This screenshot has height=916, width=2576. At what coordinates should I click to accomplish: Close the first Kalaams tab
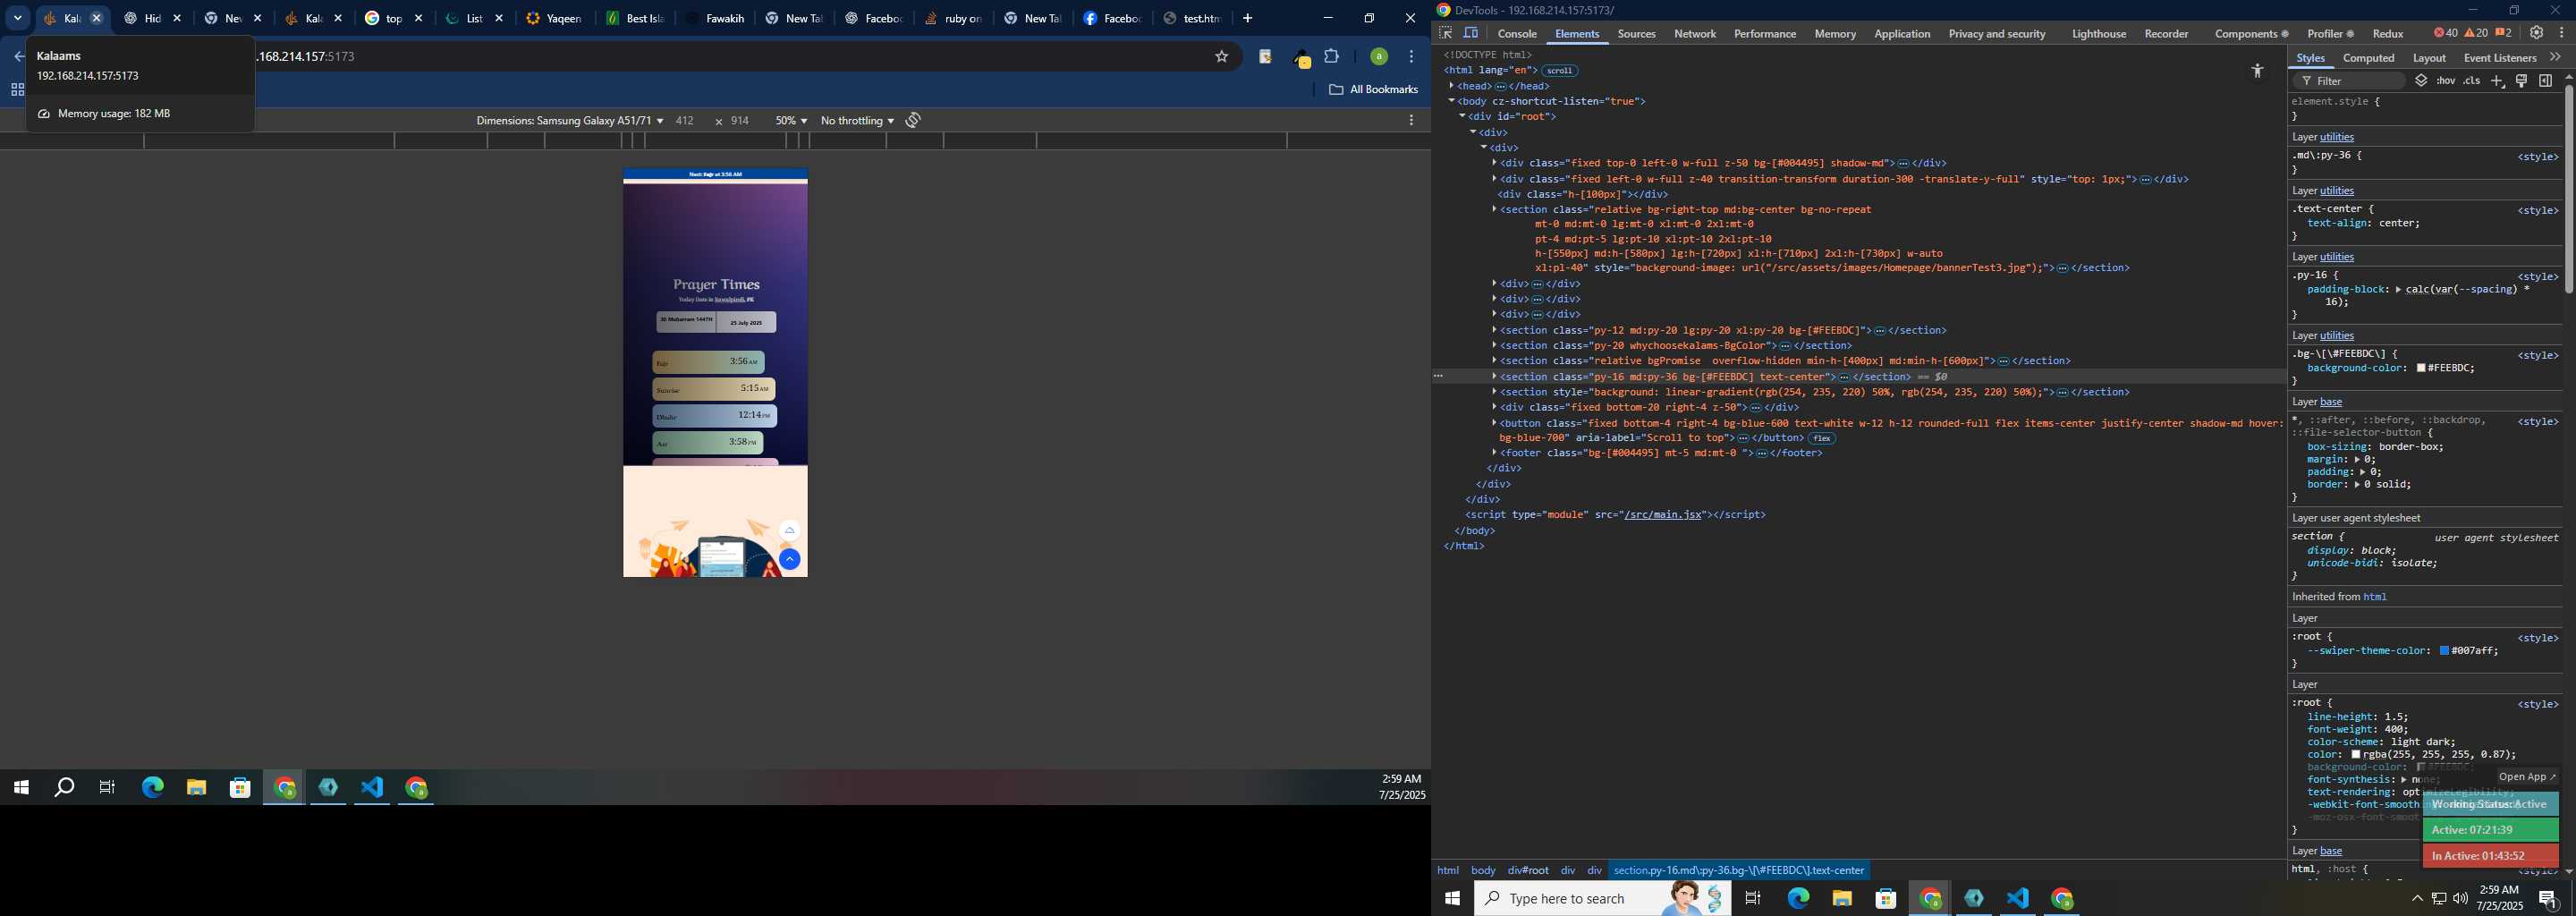(x=96, y=18)
